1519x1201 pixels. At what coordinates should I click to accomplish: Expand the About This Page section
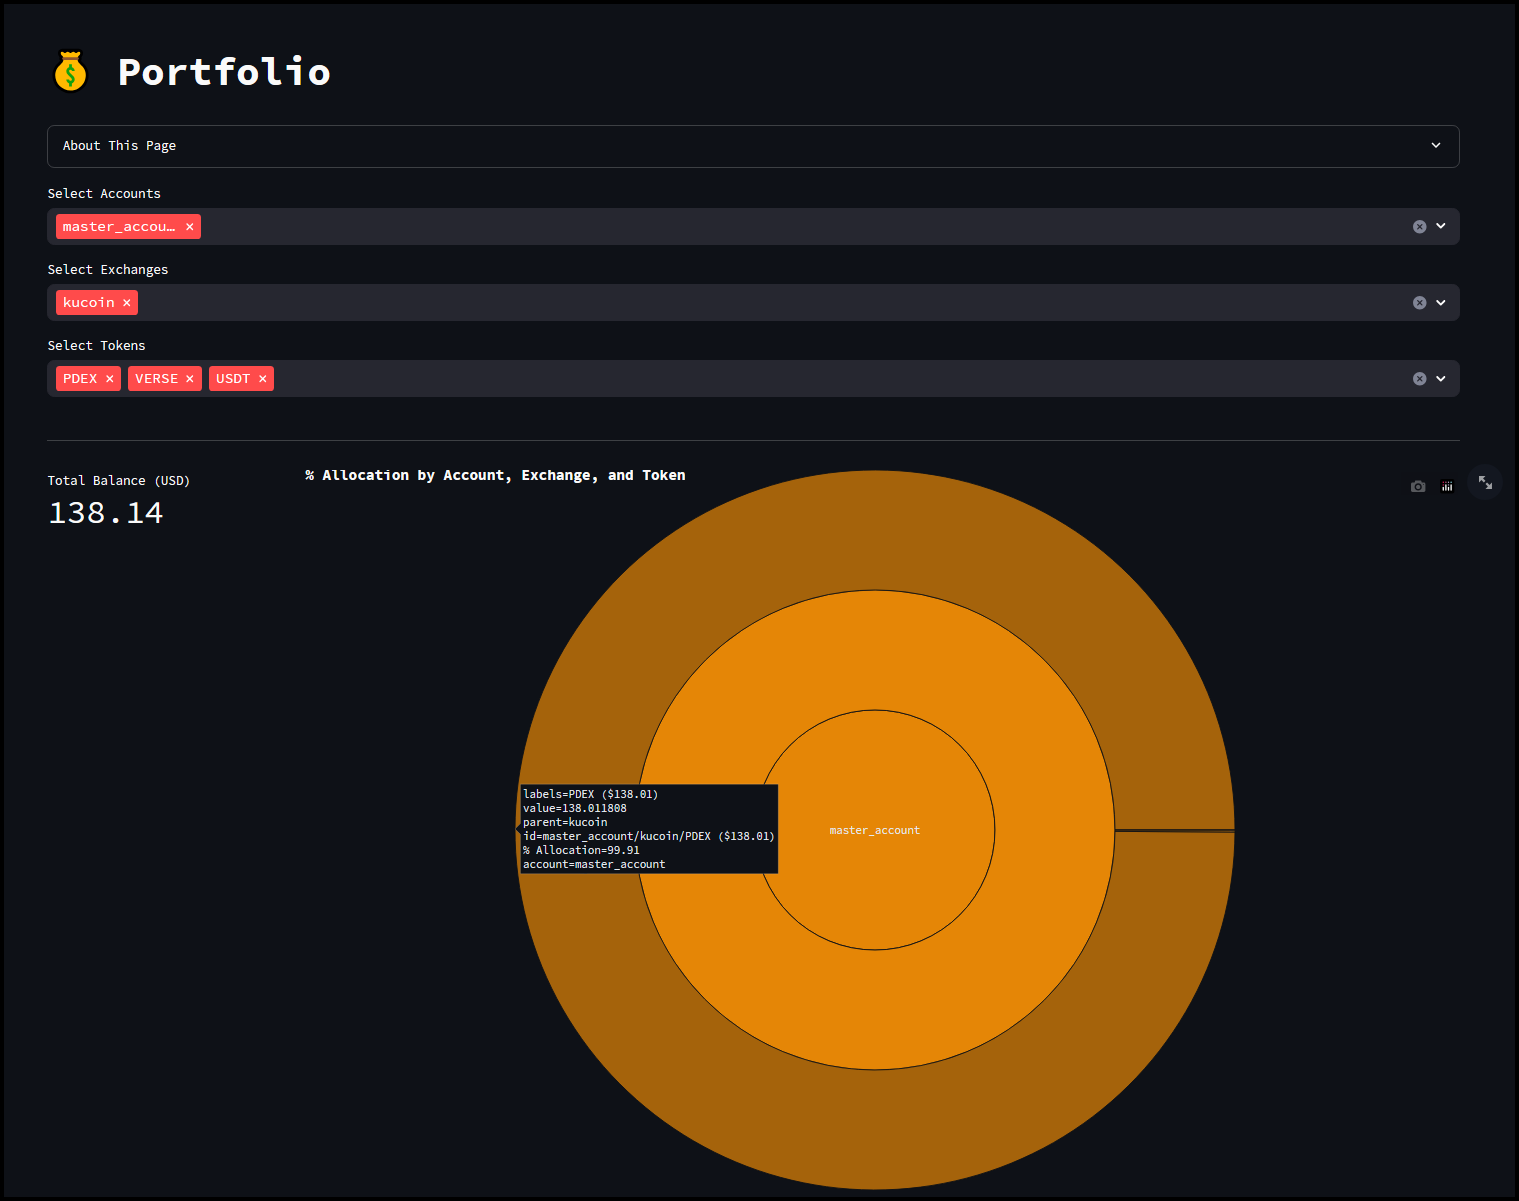pyautogui.click(x=752, y=146)
